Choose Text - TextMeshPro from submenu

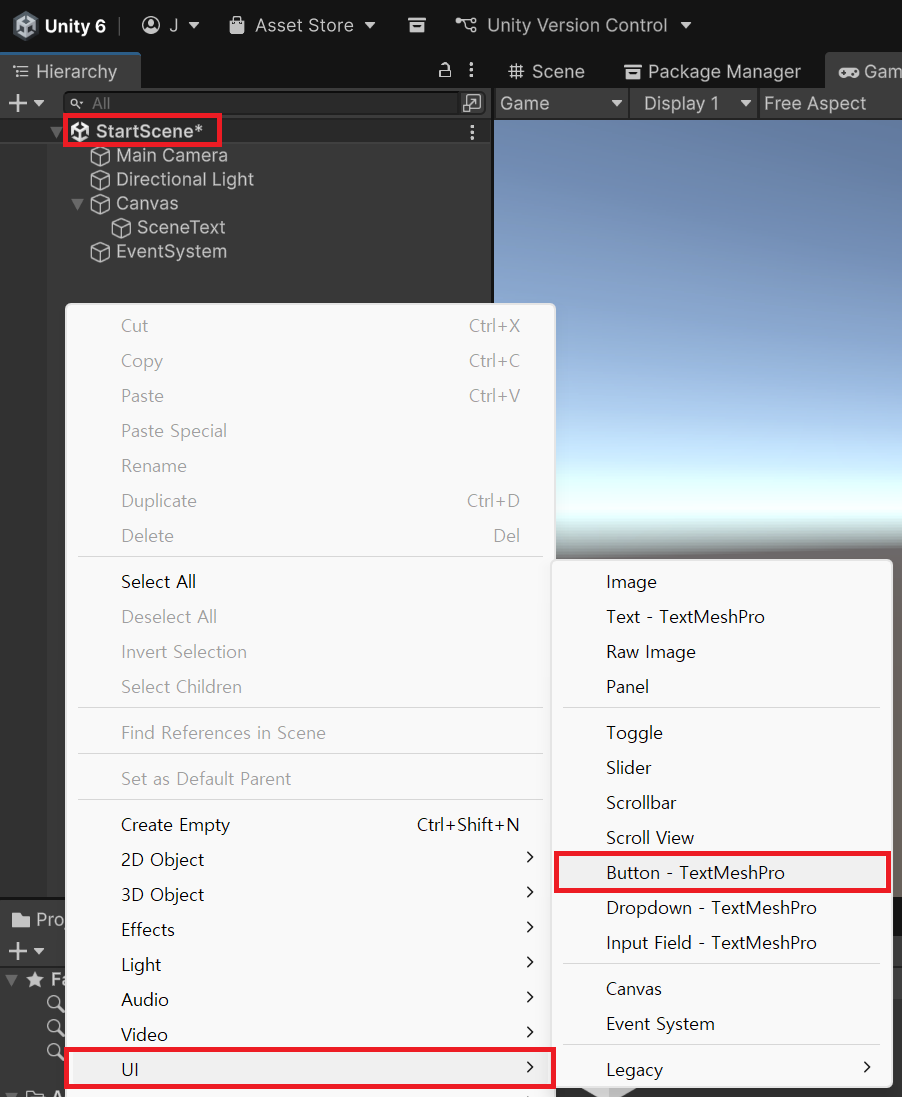(721, 617)
